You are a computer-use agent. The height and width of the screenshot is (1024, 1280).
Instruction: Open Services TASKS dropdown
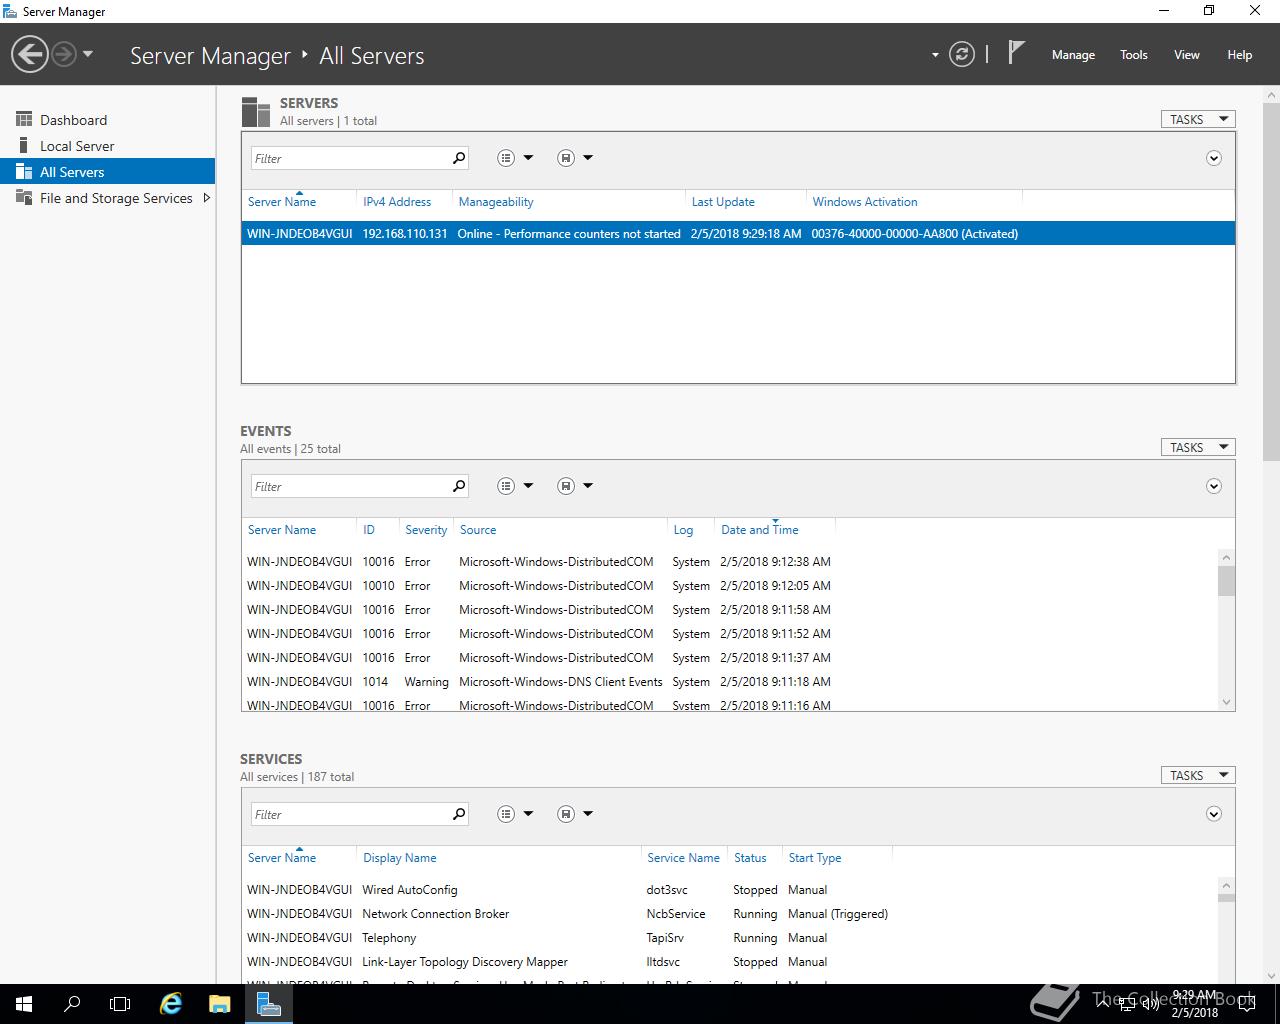pyautogui.click(x=1198, y=775)
